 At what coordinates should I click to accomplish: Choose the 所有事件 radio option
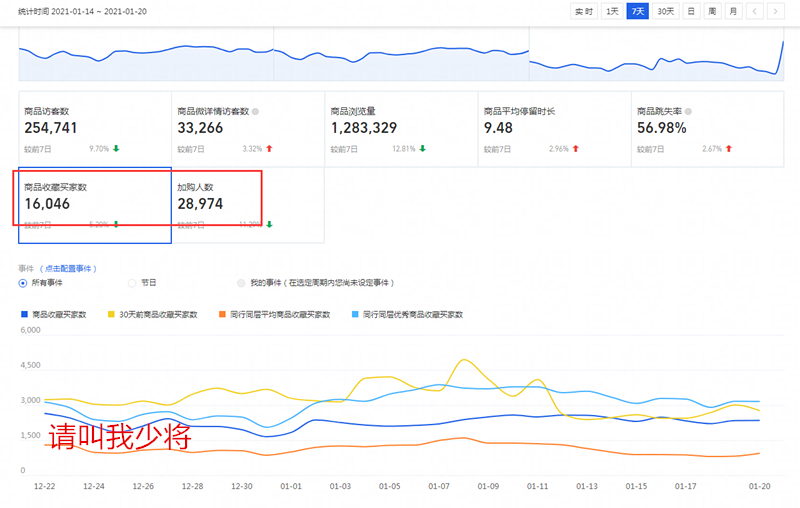click(22, 283)
